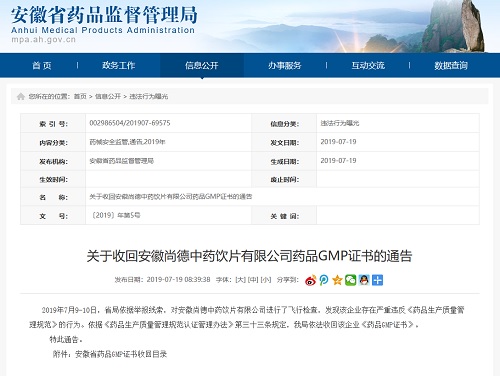Set font size to 小
This screenshot has height=376, width=500.
(266, 280)
